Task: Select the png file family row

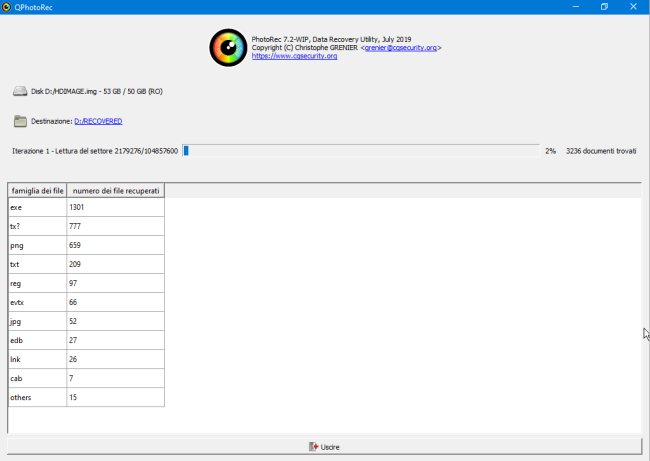Action: click(x=86, y=245)
